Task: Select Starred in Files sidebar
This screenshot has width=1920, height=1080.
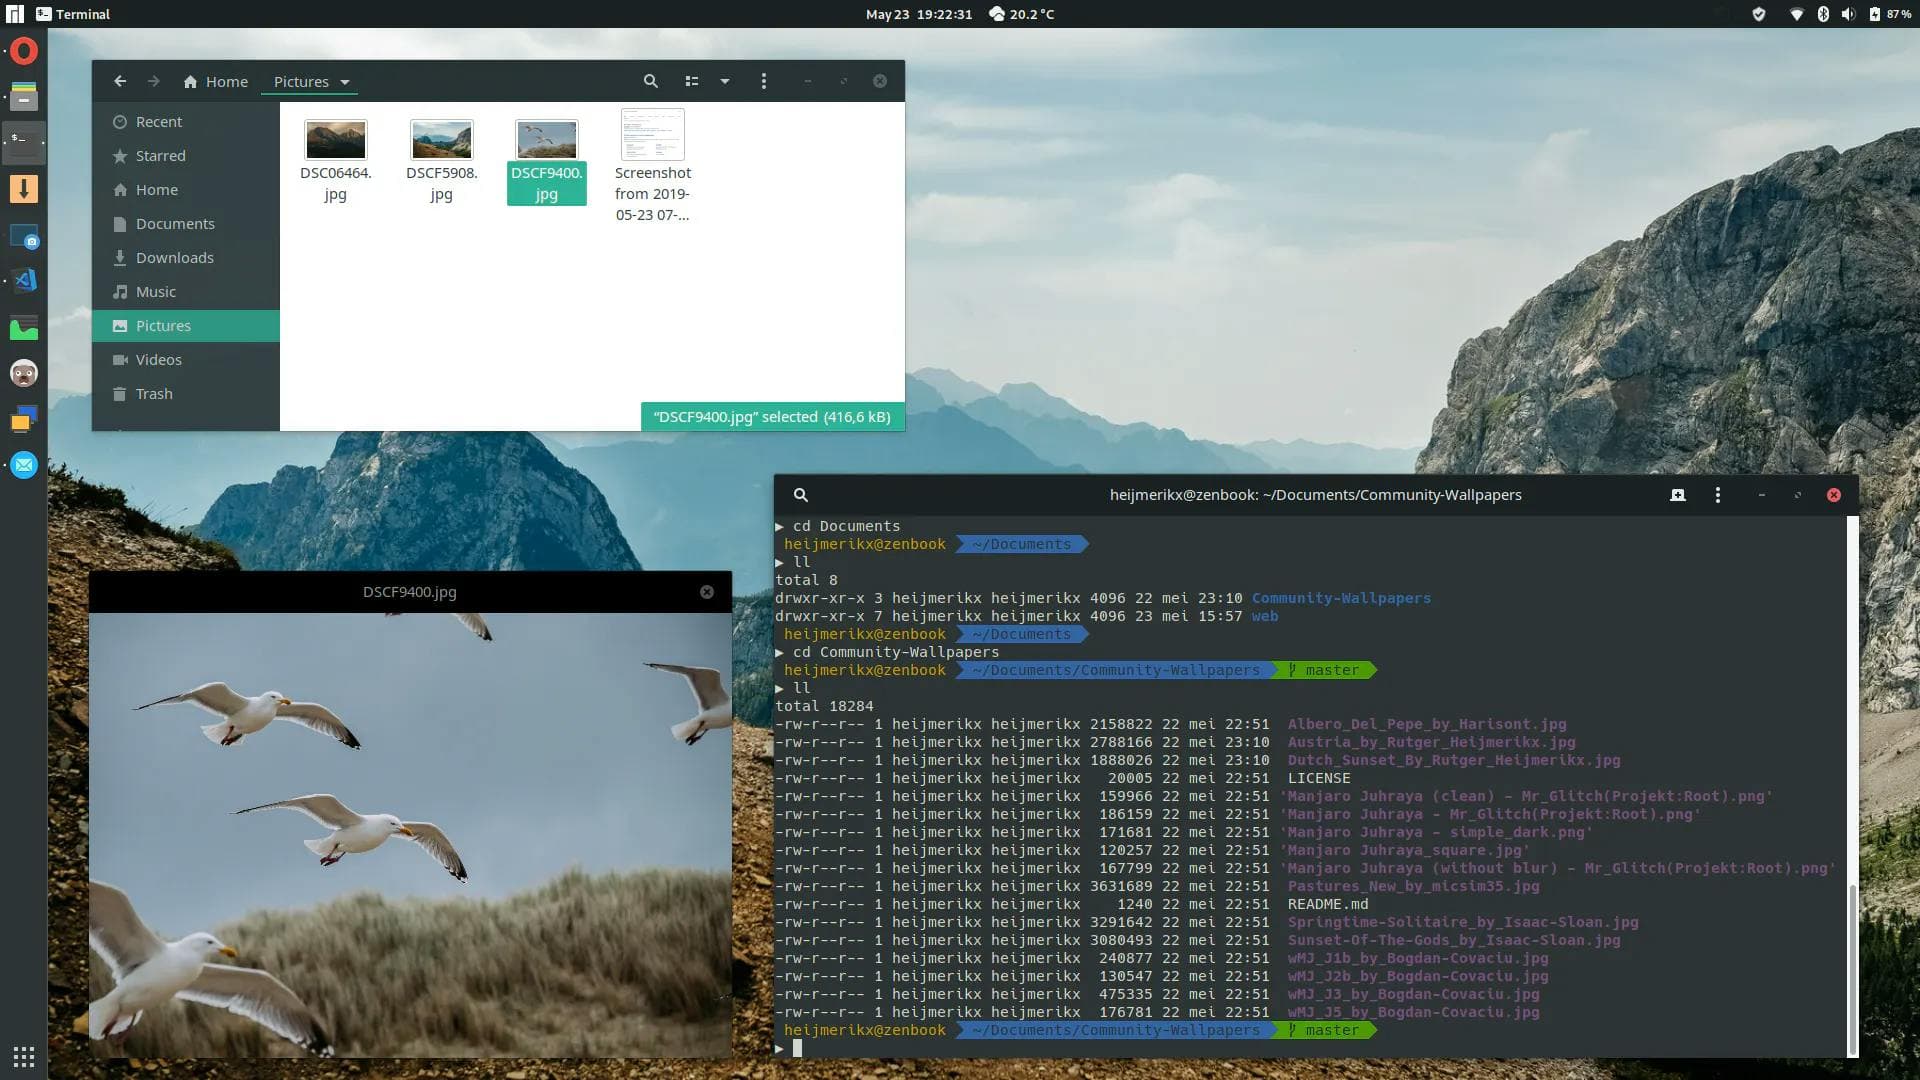Action: (x=186, y=156)
